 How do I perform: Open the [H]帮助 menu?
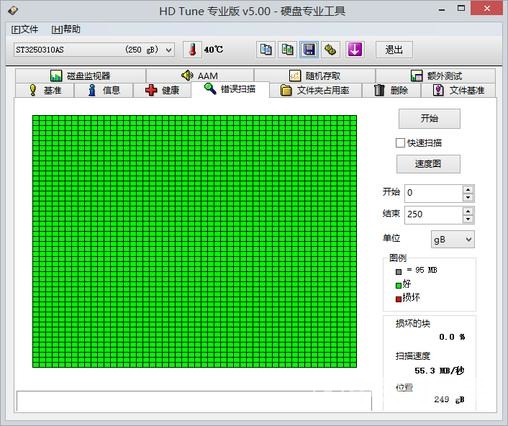point(66,29)
